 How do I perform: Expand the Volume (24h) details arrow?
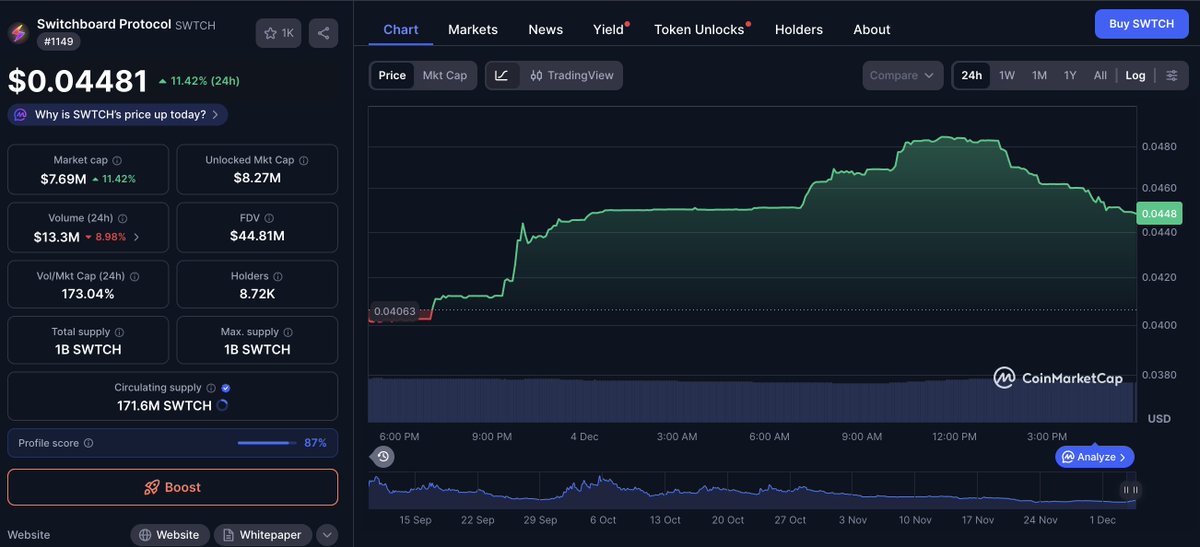[137, 237]
